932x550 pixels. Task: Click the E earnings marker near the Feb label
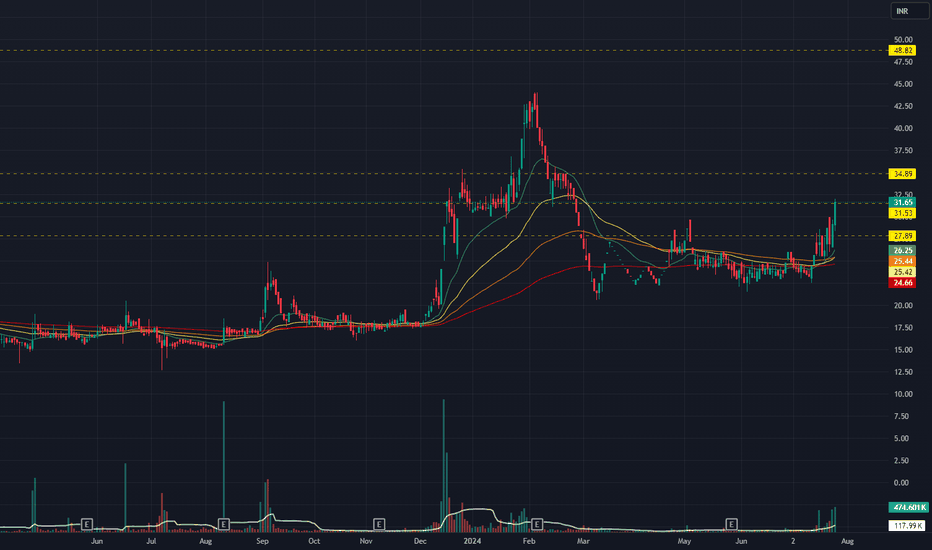537,524
